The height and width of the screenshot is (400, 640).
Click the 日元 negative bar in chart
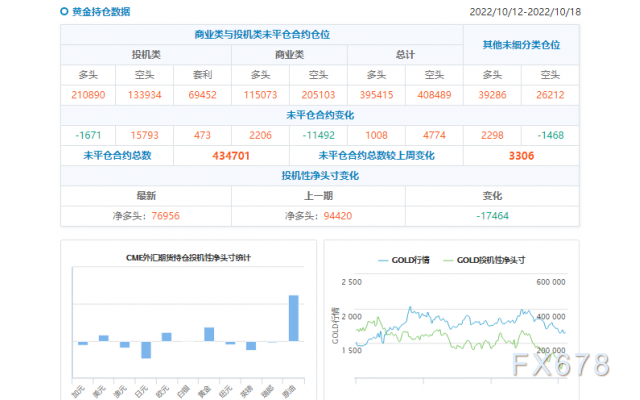click(x=146, y=350)
